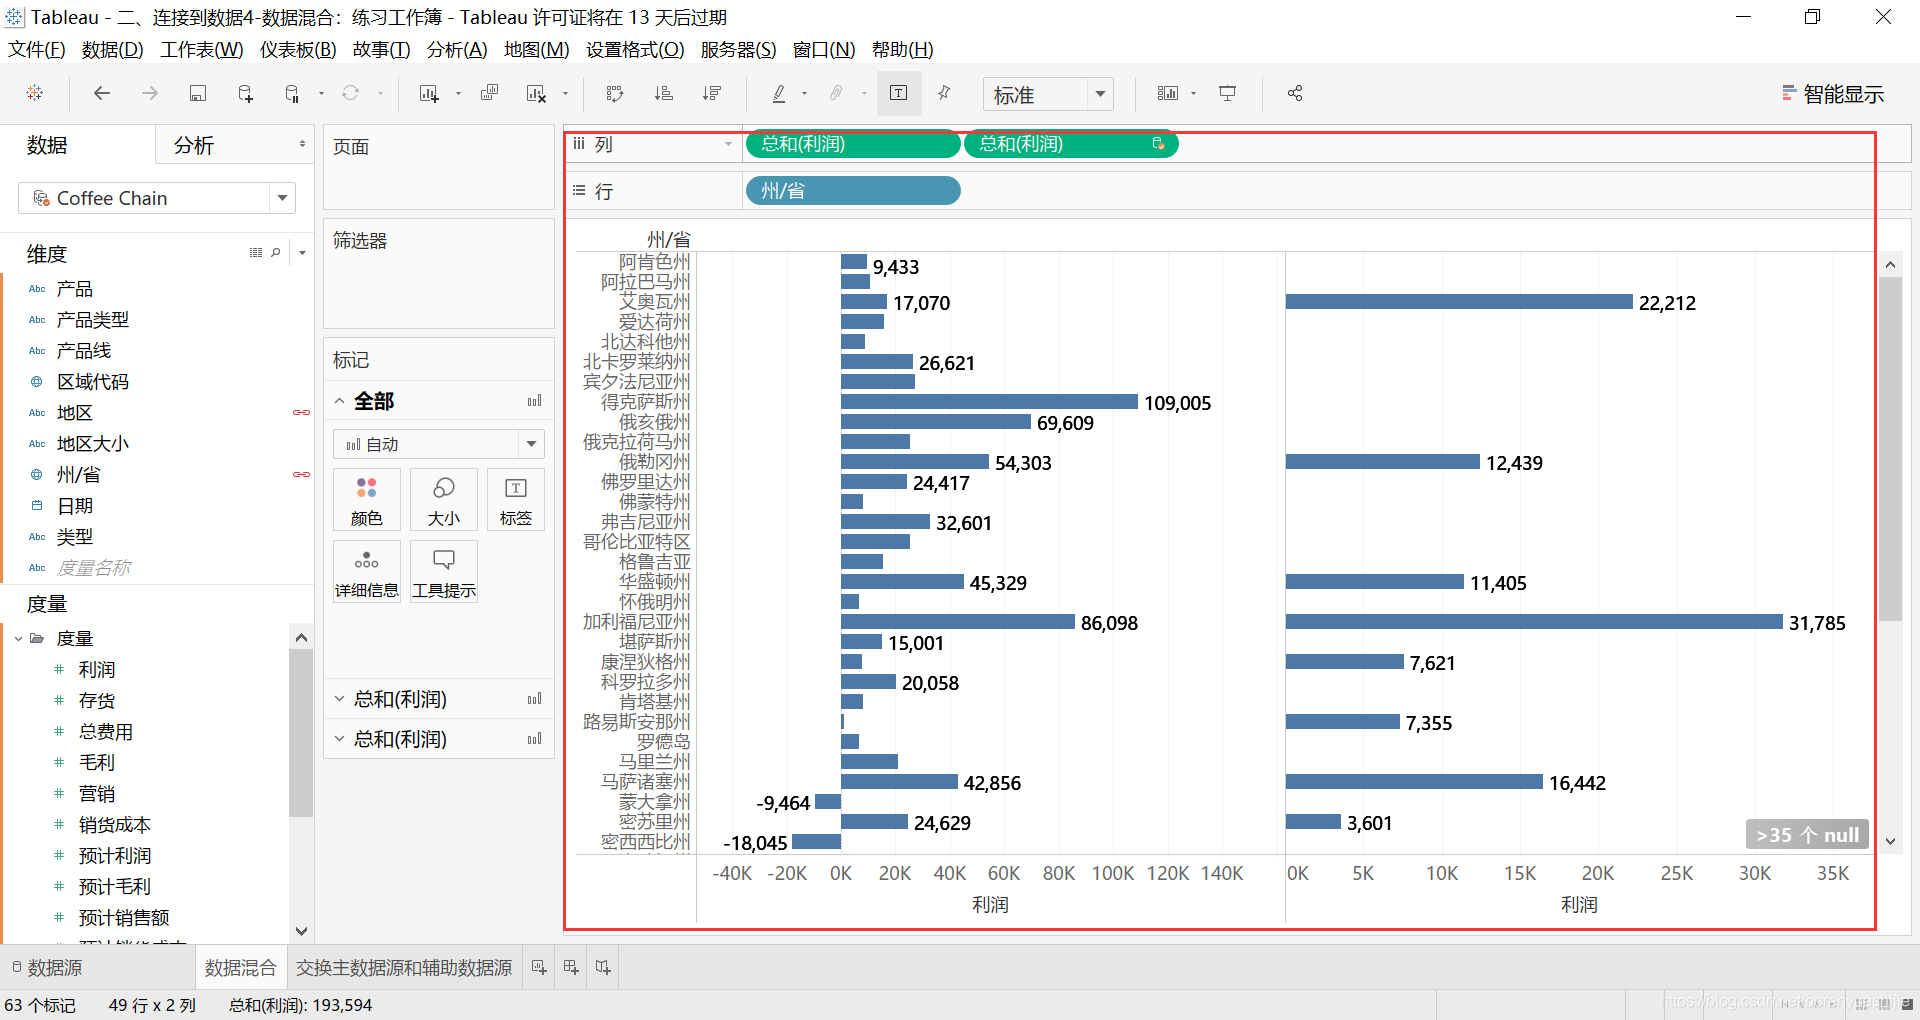Click the refresh run update icon
The image size is (1920, 1020).
tap(350, 93)
